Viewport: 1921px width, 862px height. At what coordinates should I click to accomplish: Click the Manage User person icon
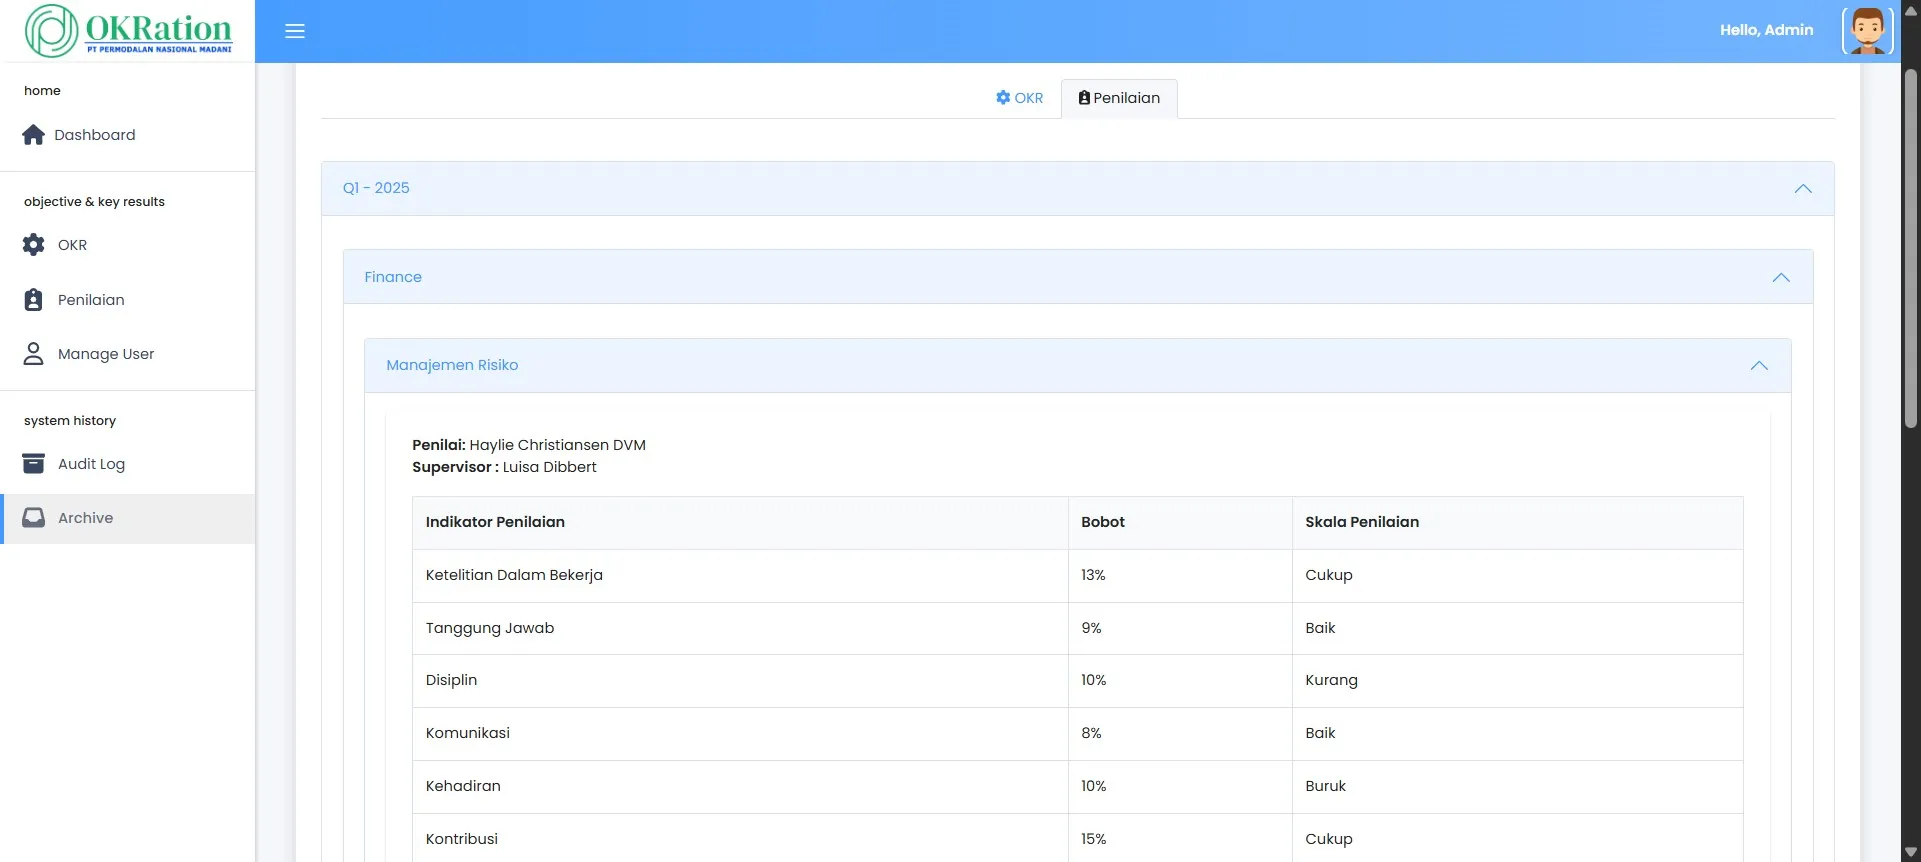pos(34,354)
